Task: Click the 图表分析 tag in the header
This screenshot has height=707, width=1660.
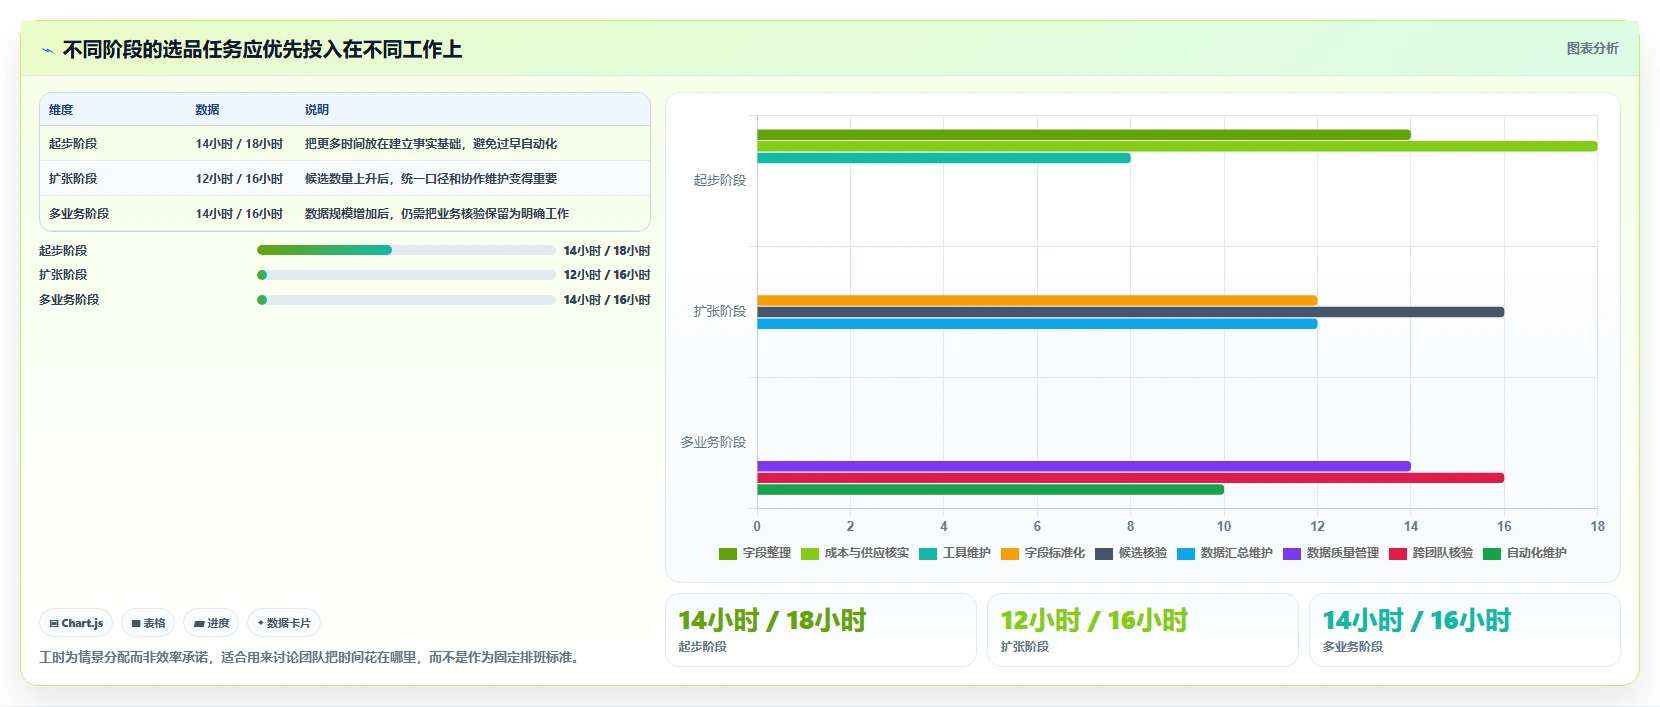Action: pyautogui.click(x=1592, y=48)
